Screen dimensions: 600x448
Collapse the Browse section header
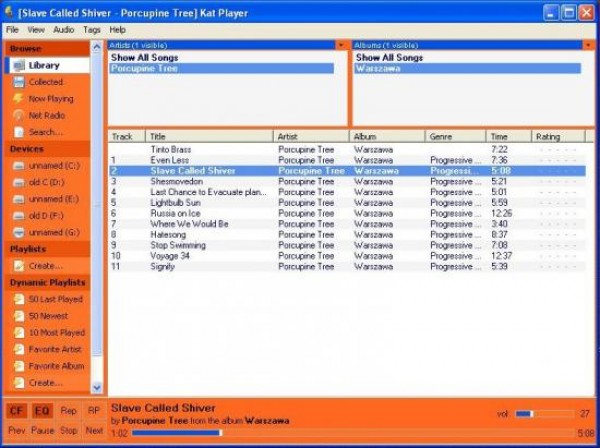tap(47, 49)
